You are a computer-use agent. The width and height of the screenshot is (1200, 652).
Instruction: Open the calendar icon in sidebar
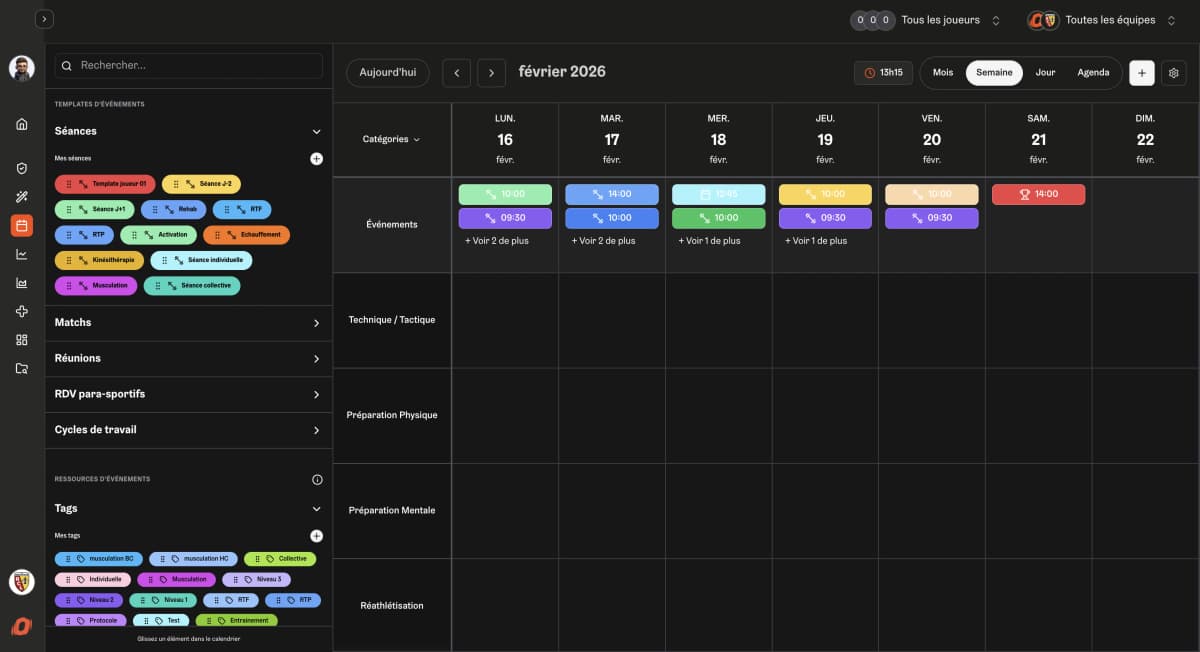tap(22, 226)
